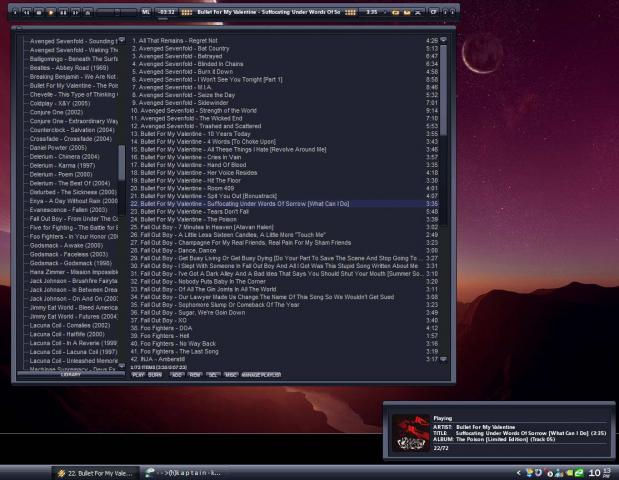
Task: Expand hidden tray icons with the chevron
Action: [x=519, y=472]
